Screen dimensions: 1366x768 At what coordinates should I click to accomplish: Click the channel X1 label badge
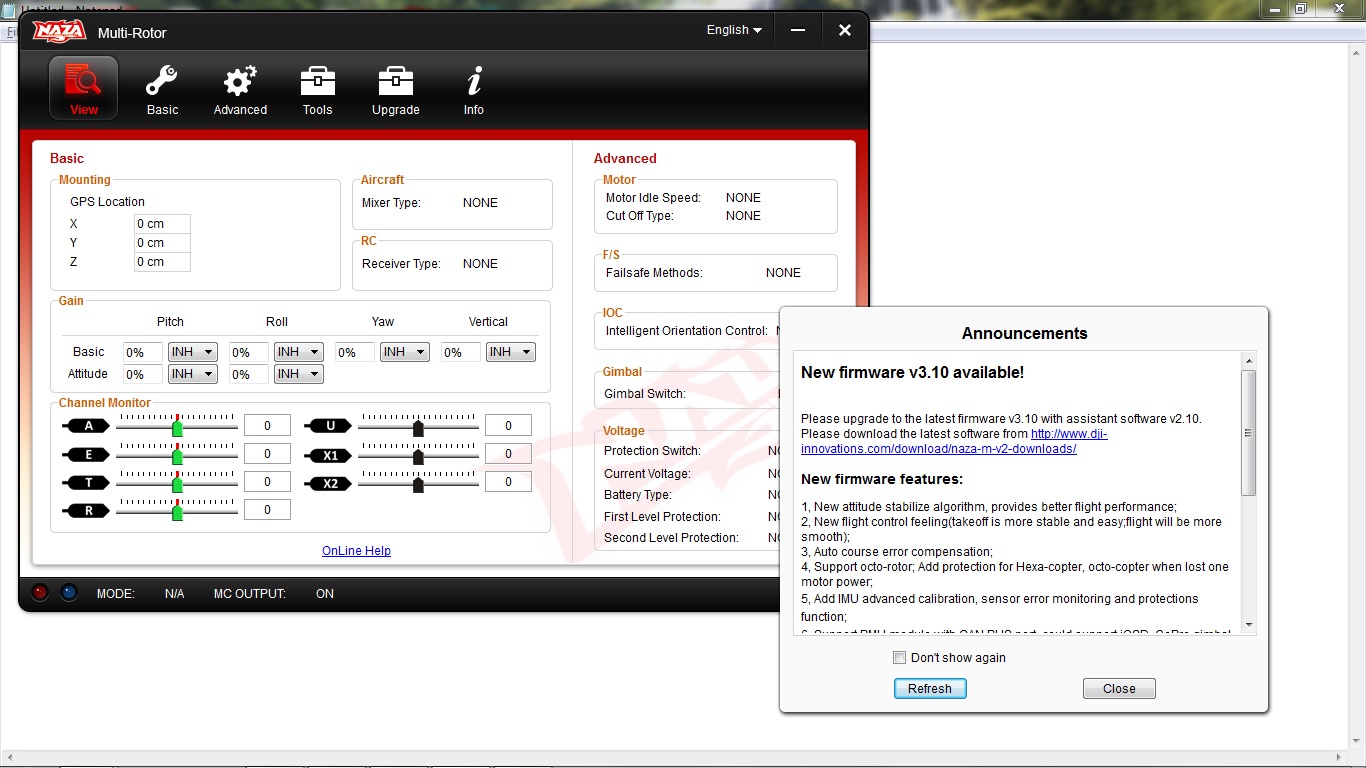[329, 455]
